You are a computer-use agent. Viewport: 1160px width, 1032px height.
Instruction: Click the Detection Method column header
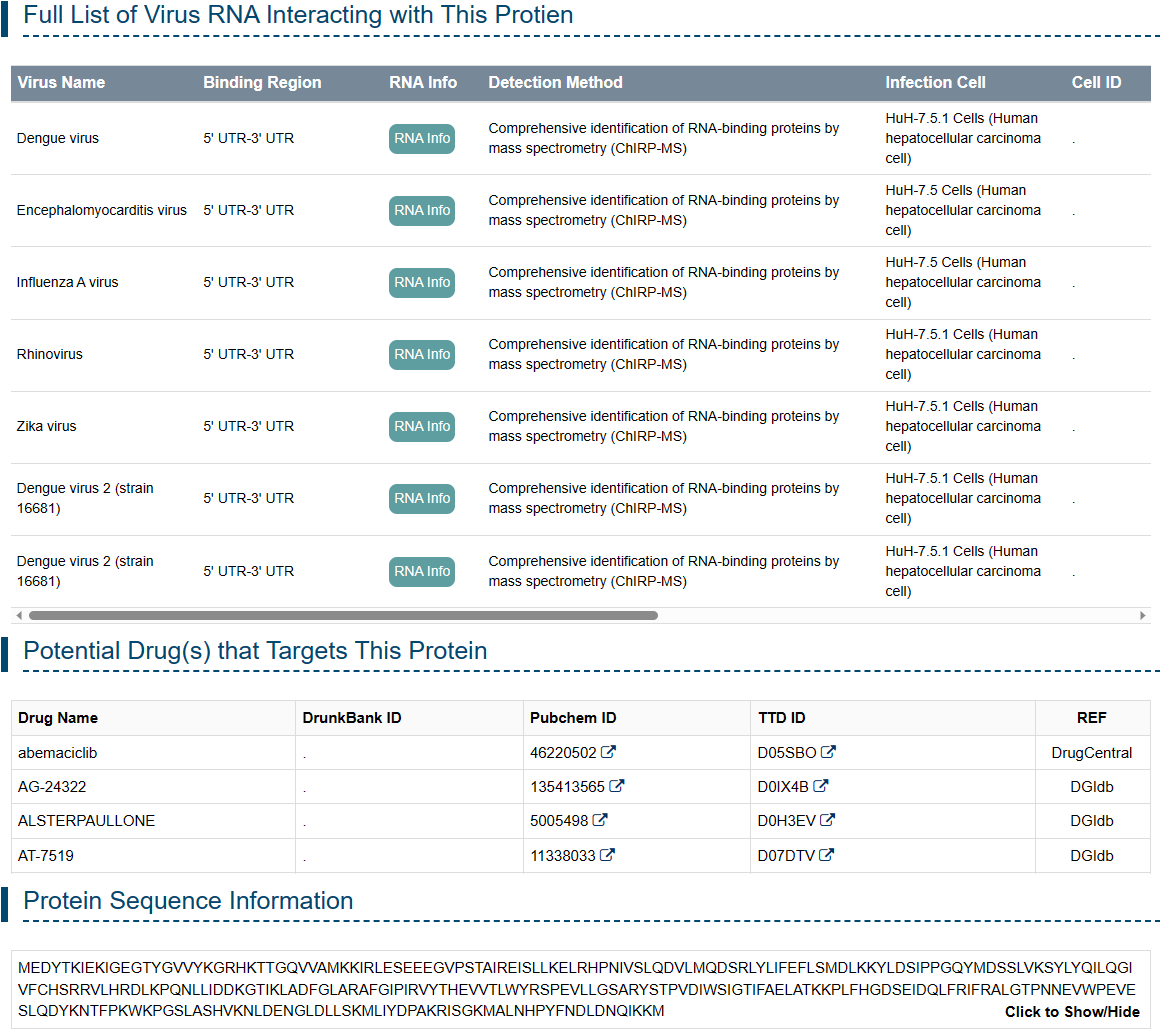(x=555, y=83)
